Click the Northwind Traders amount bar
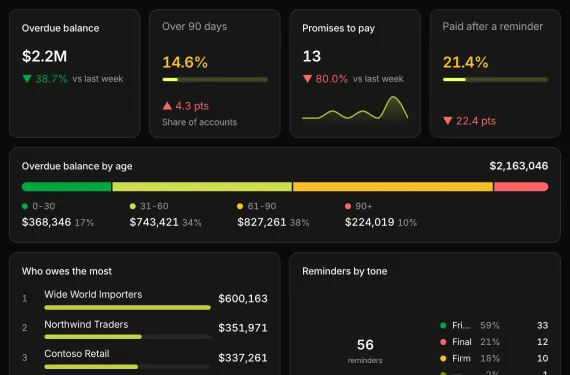The image size is (570, 375). (x=127, y=337)
